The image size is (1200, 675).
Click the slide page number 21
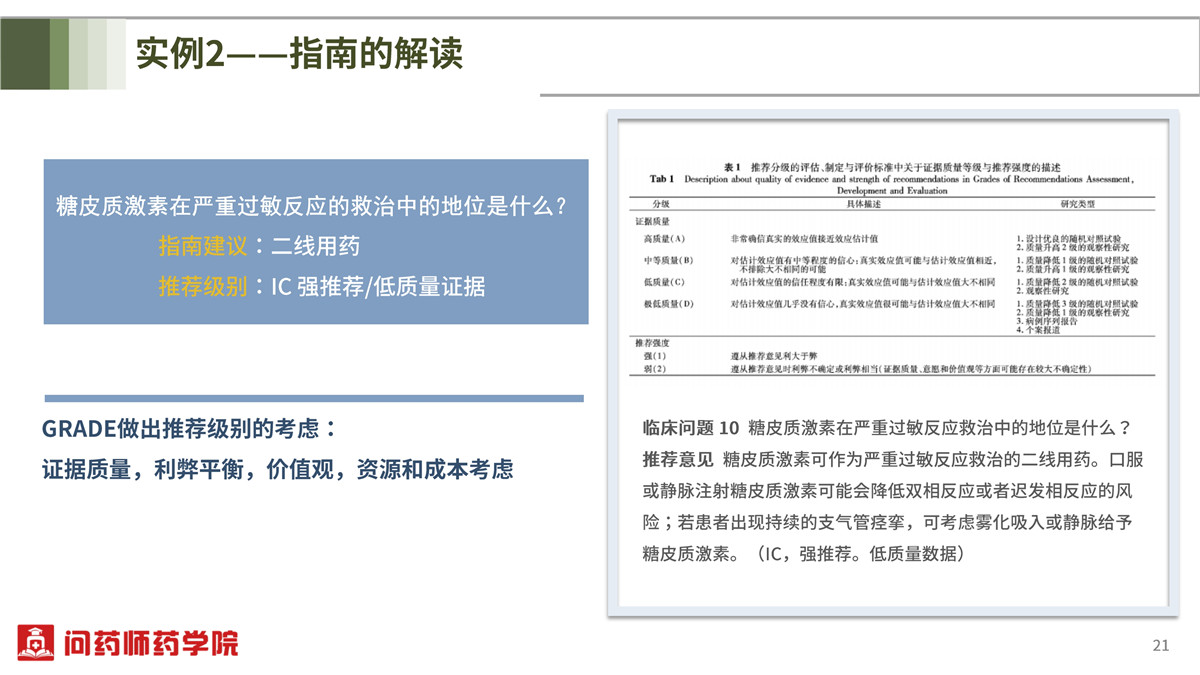tap(1161, 645)
